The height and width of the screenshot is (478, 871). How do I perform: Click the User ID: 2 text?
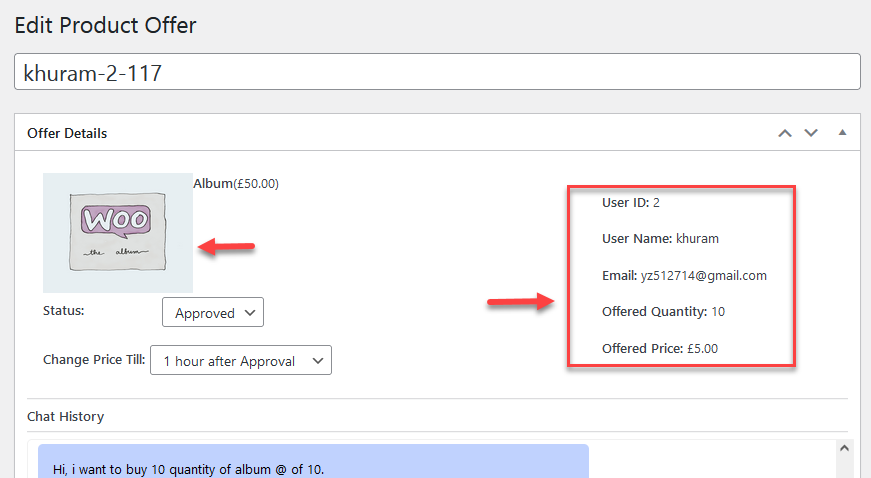click(630, 203)
